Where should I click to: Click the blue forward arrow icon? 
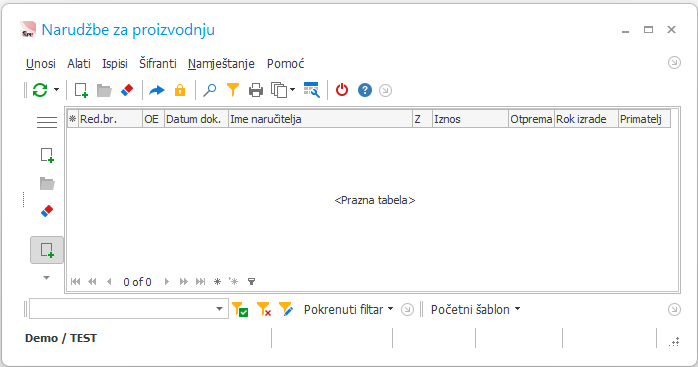pyautogui.click(x=157, y=90)
